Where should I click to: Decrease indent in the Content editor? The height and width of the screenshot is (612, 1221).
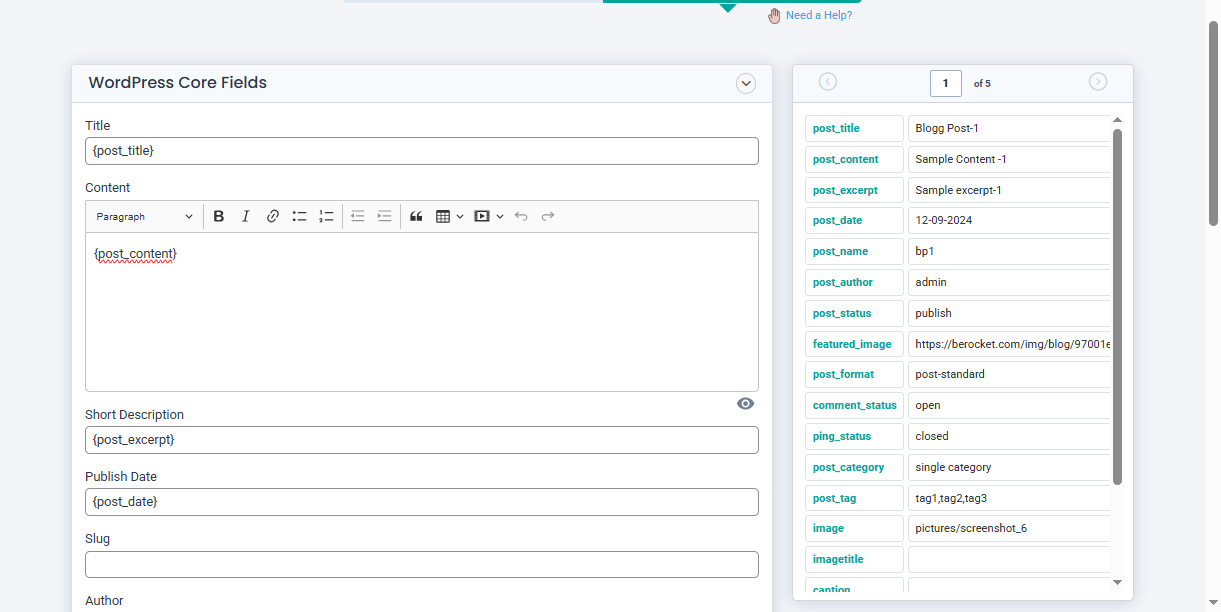pos(357,216)
